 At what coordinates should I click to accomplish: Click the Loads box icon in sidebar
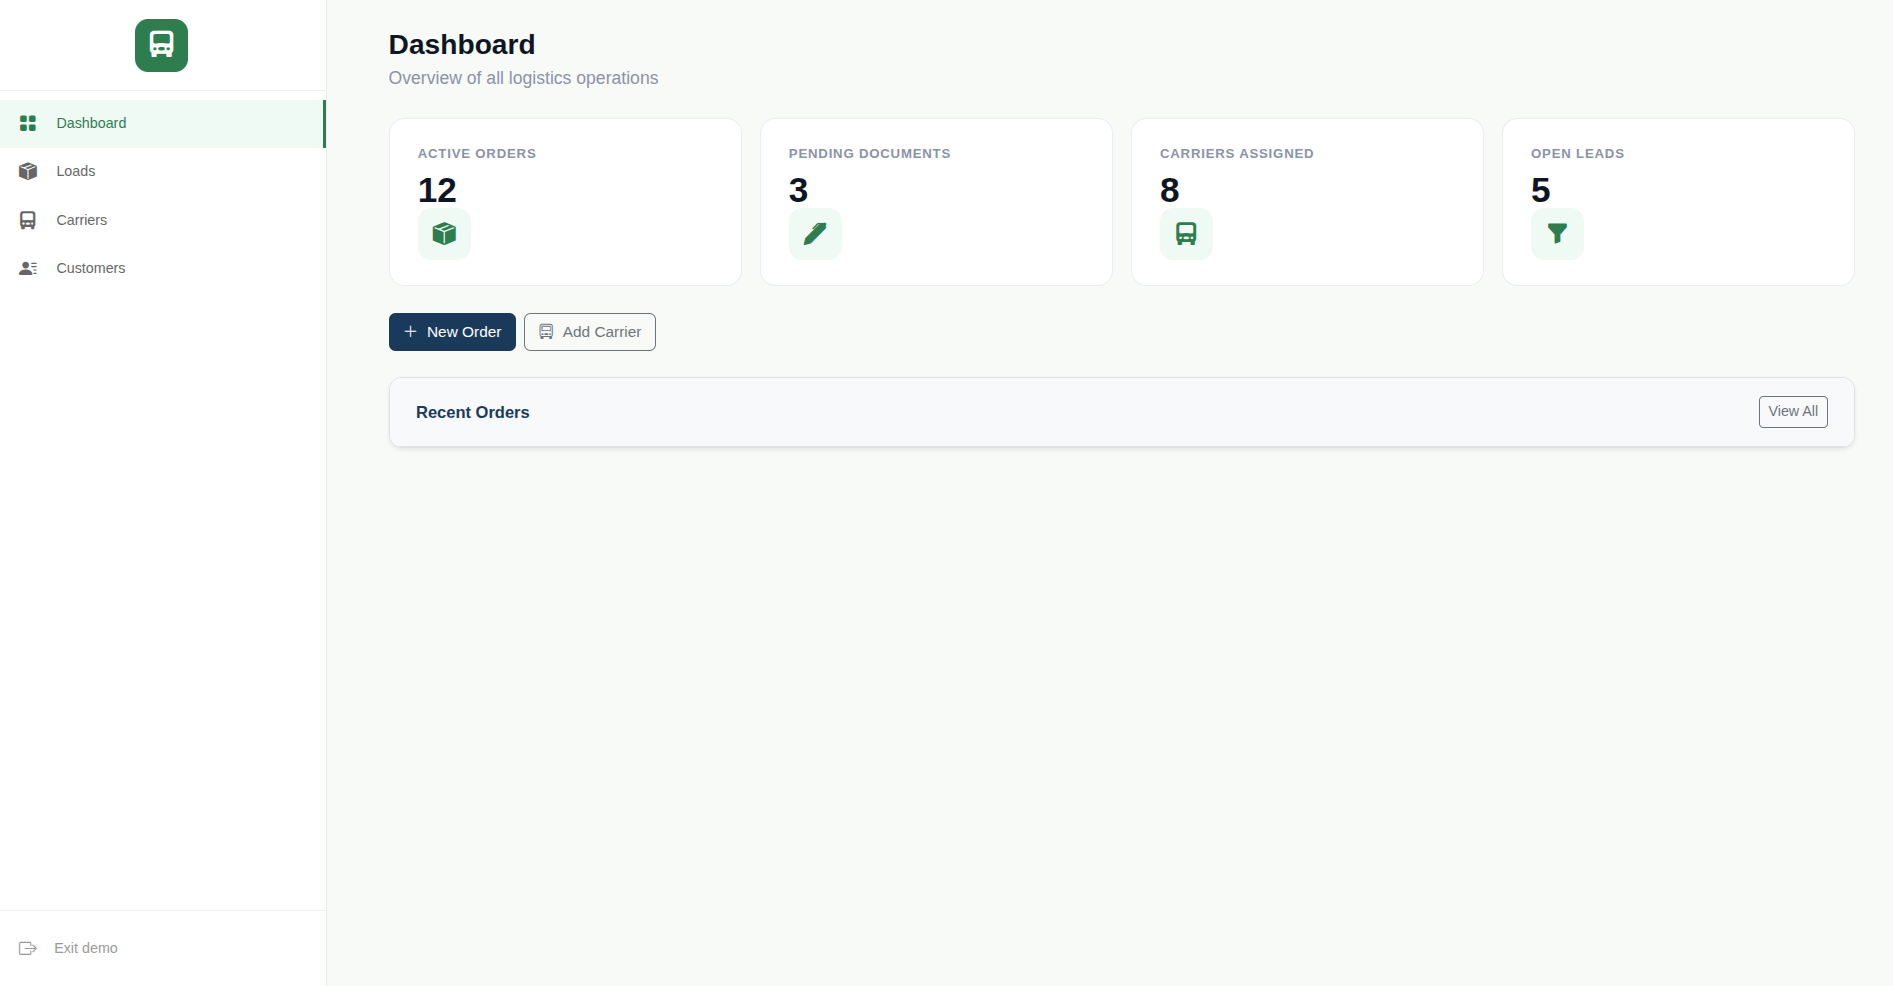click(x=28, y=171)
